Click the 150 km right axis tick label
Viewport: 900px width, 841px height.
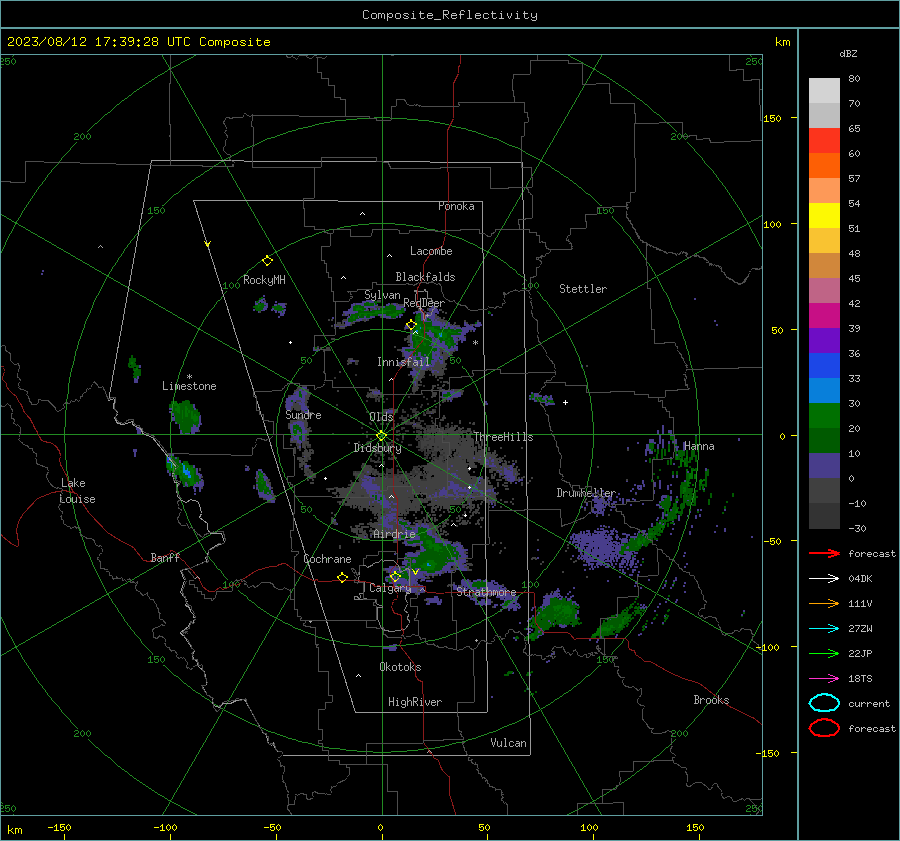[x=772, y=118]
